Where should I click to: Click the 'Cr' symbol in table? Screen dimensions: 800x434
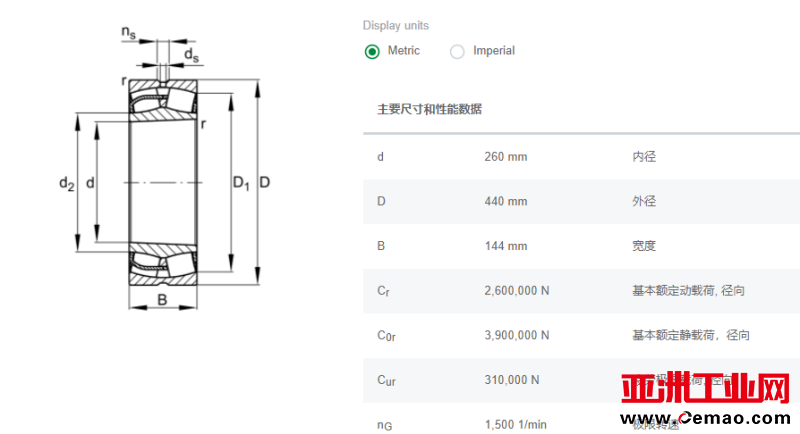383,291
